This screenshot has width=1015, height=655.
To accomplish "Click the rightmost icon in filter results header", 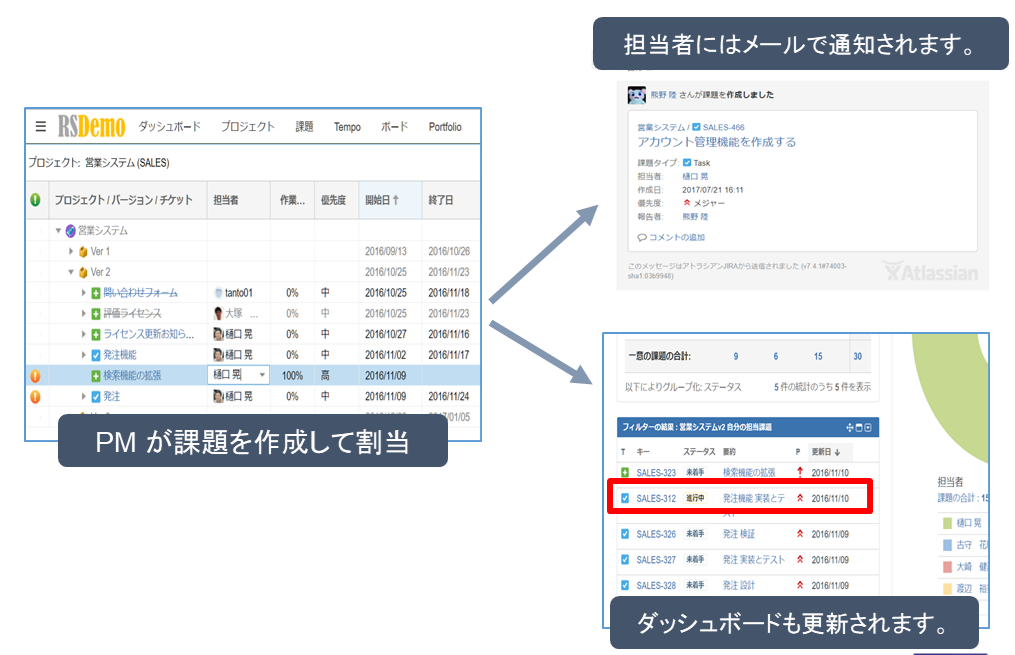I will pos(868,429).
